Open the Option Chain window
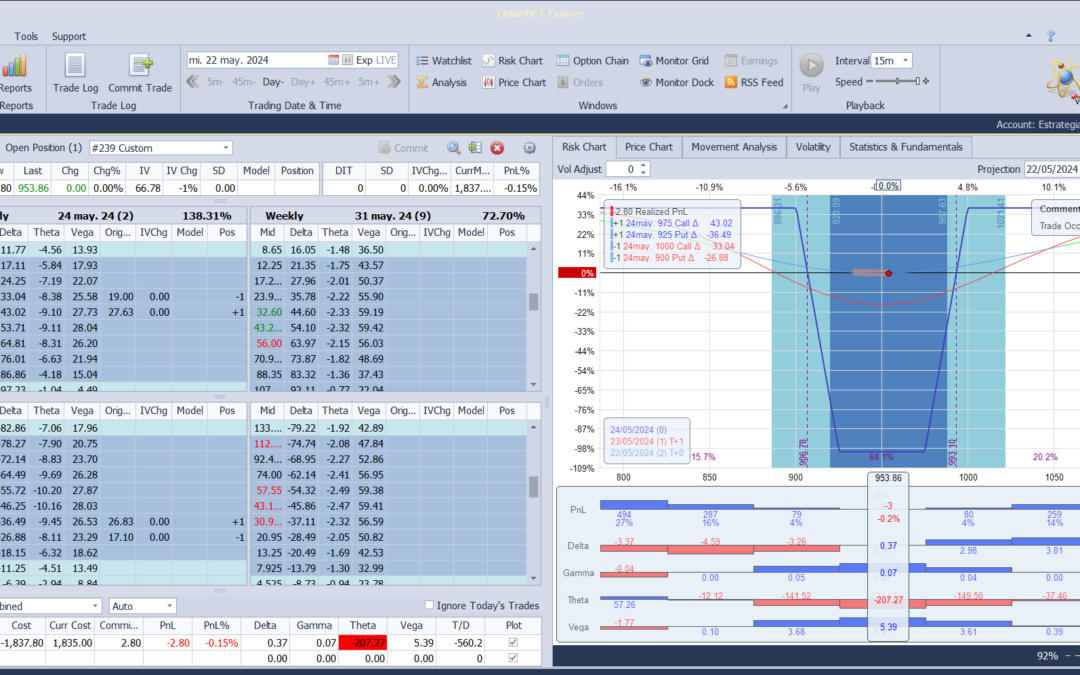The width and height of the screenshot is (1080, 675). pos(592,61)
